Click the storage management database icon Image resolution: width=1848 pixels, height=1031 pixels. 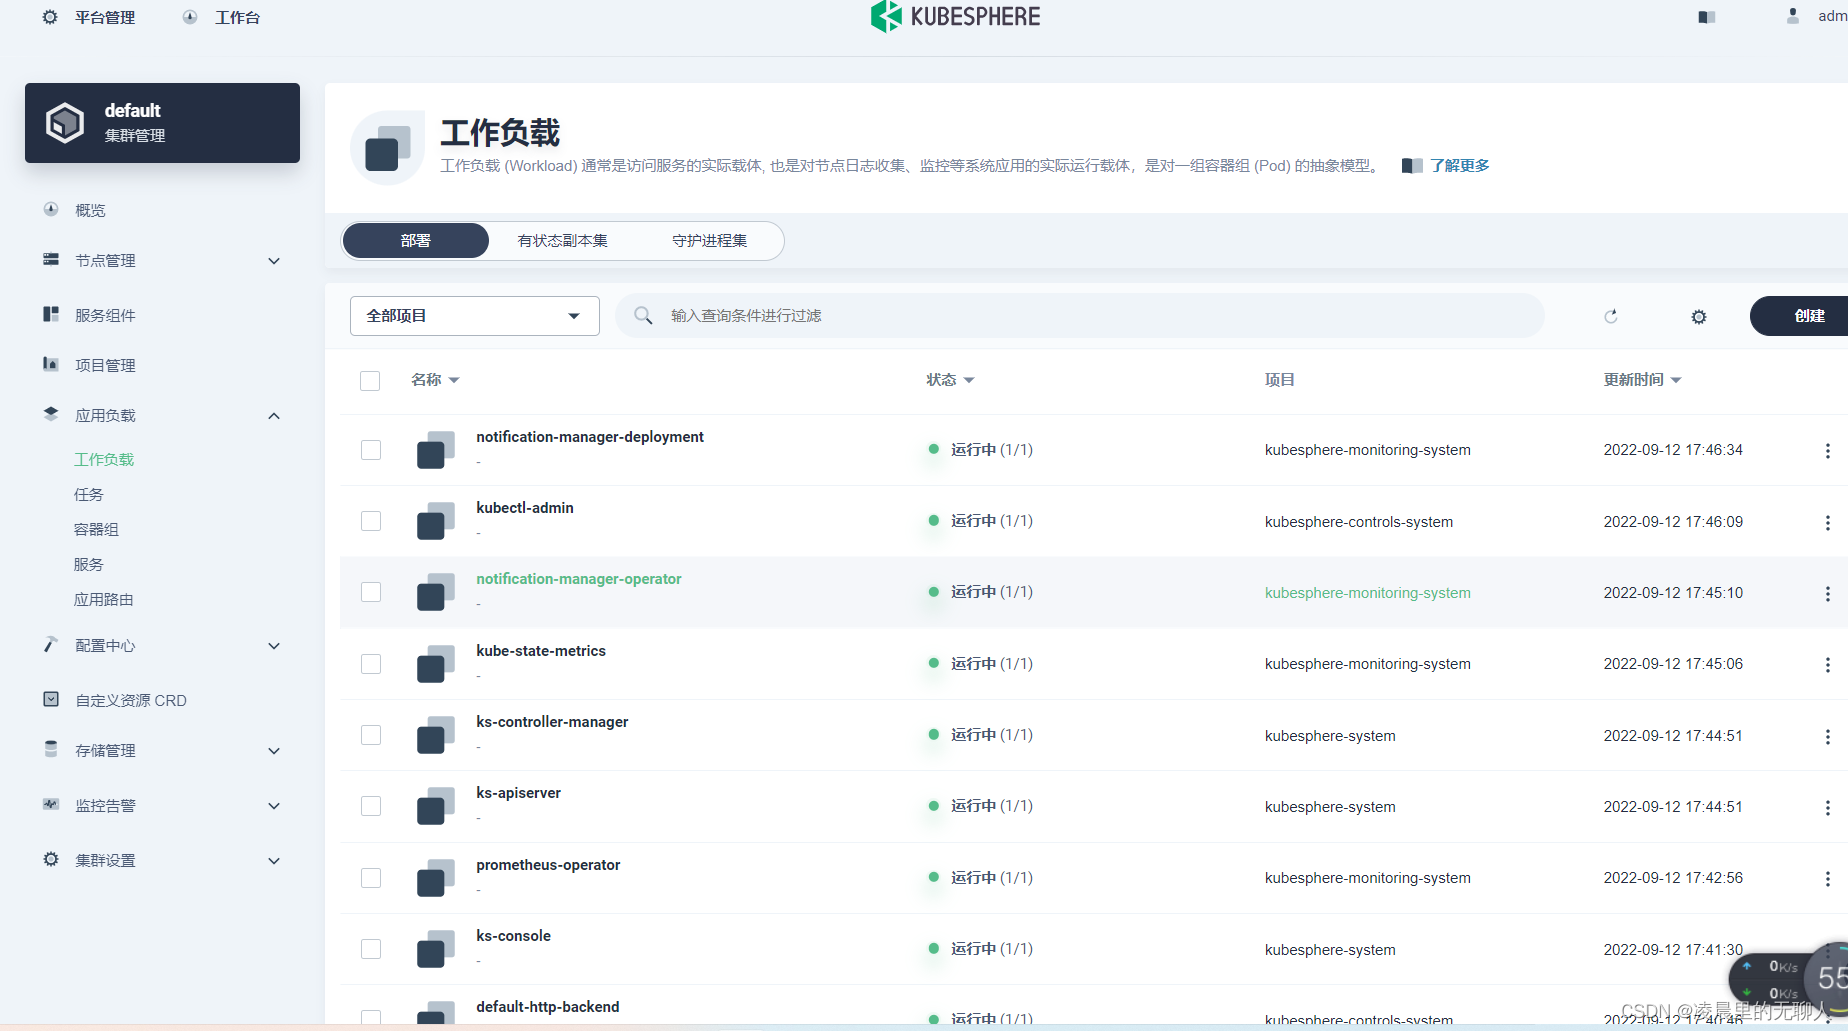(51, 749)
